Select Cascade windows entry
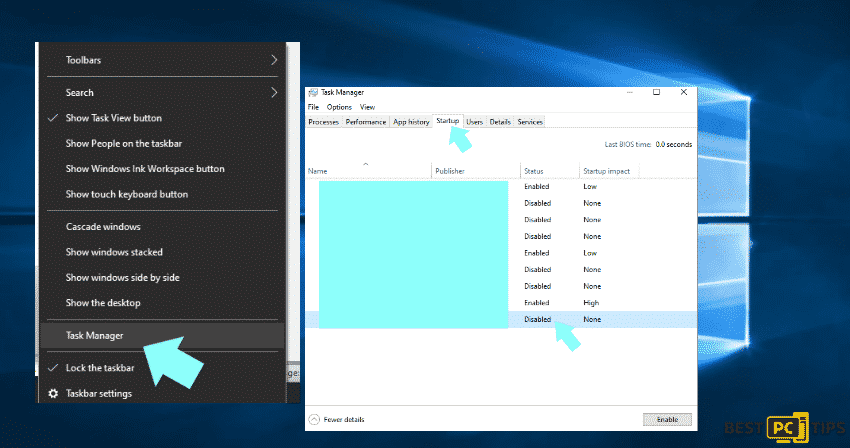 [103, 227]
